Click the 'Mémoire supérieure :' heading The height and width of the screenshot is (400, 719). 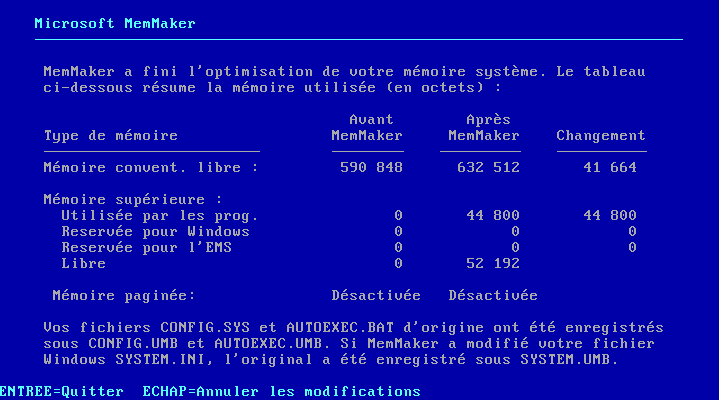click(133, 200)
